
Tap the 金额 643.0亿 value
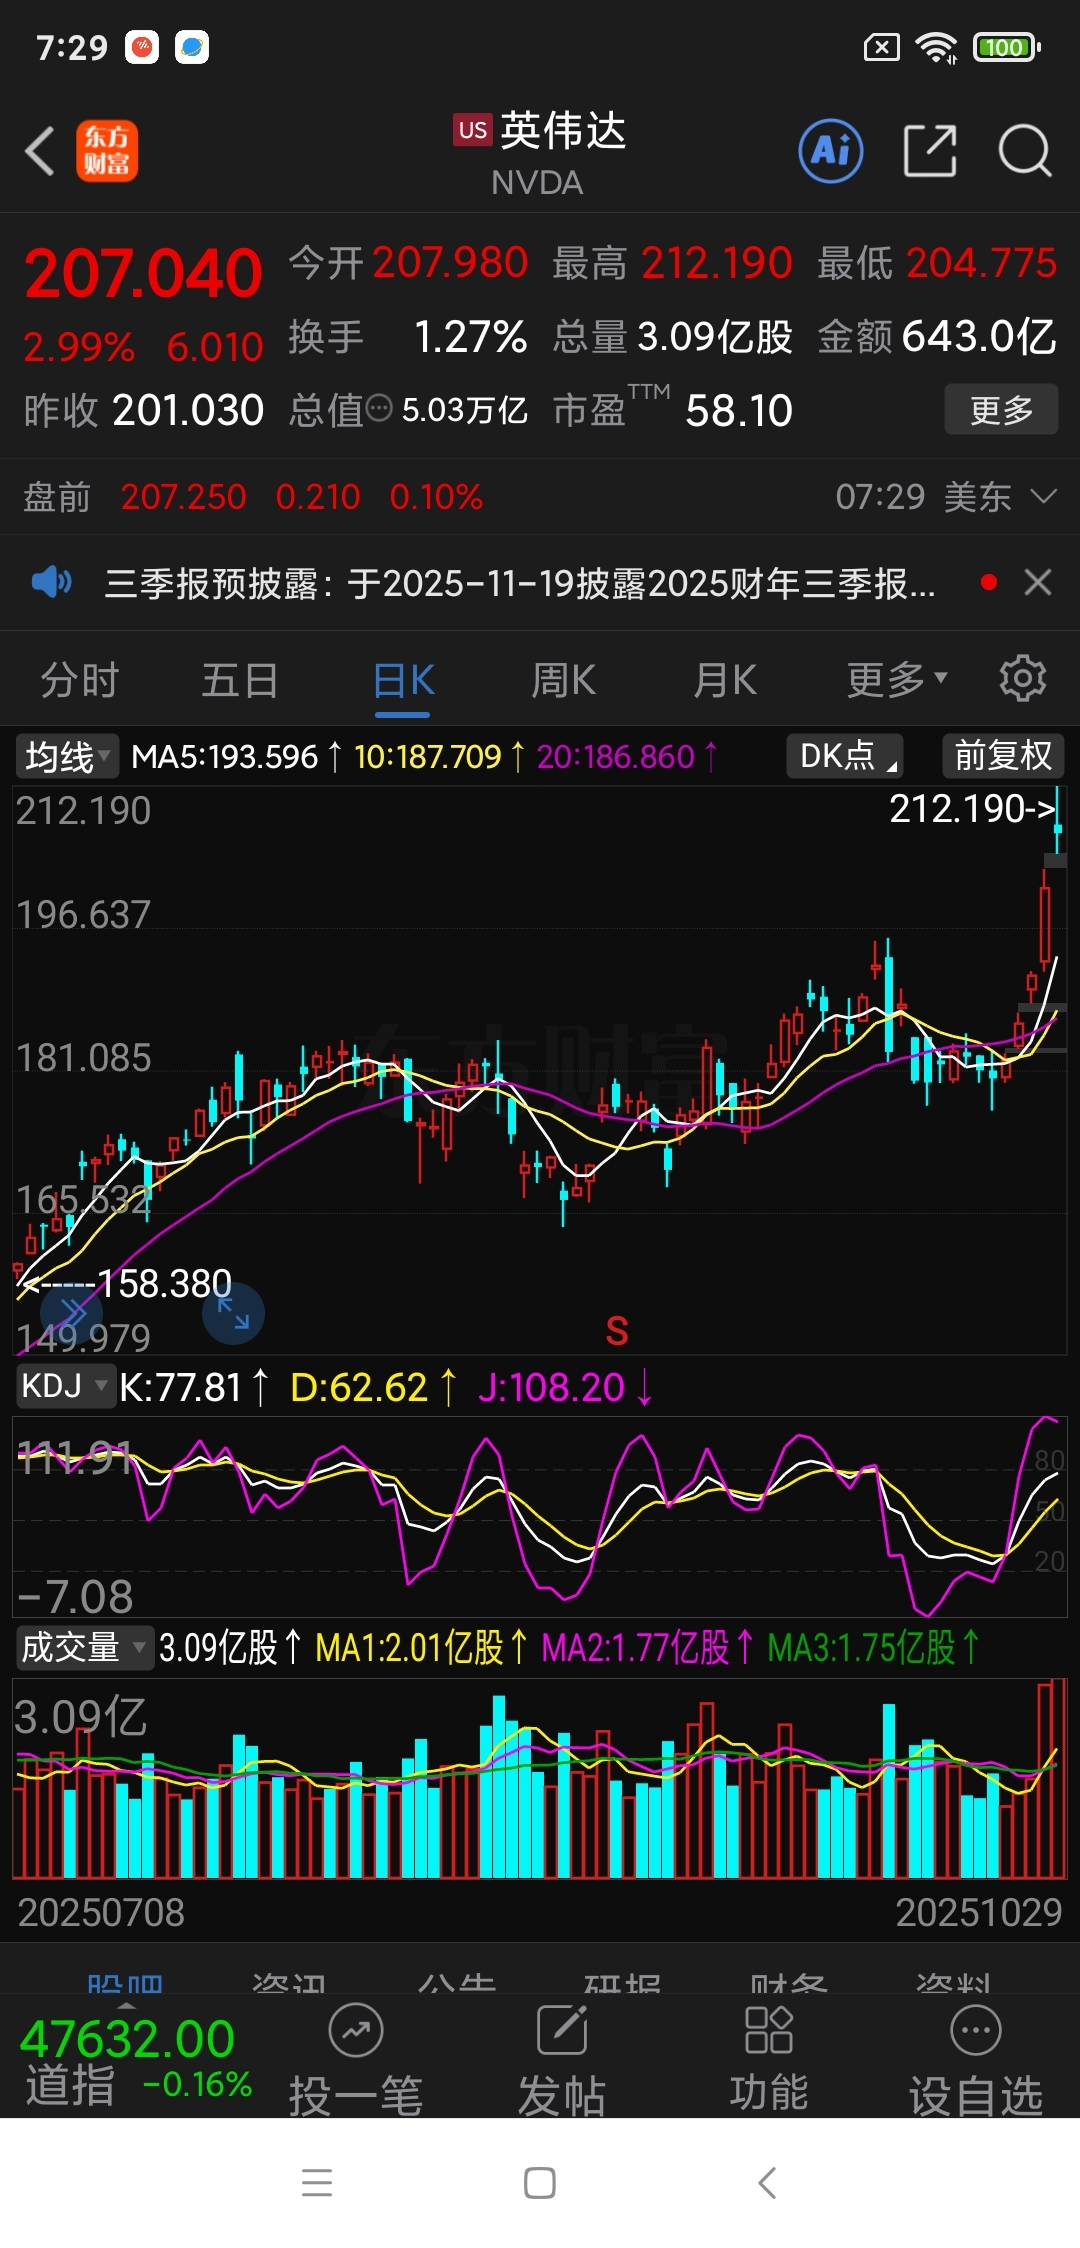point(937,337)
